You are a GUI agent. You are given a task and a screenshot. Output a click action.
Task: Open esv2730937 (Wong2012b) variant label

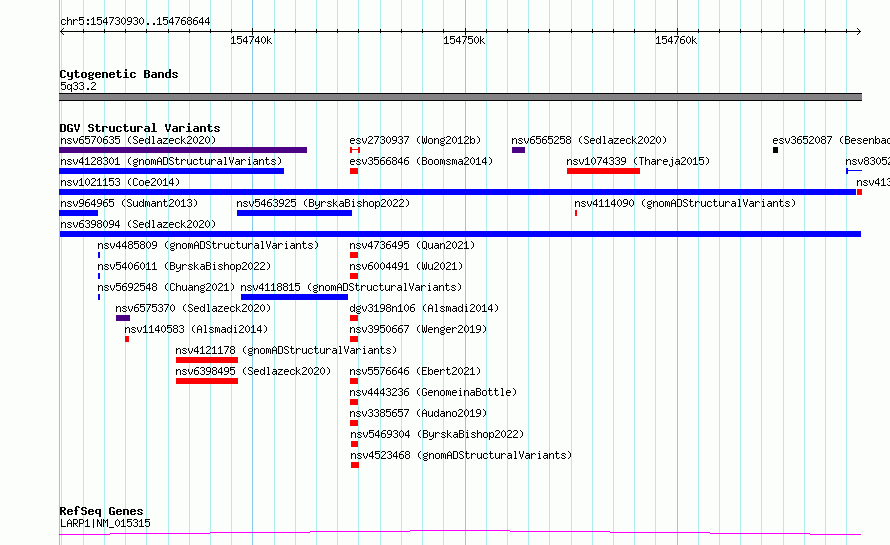coord(415,140)
